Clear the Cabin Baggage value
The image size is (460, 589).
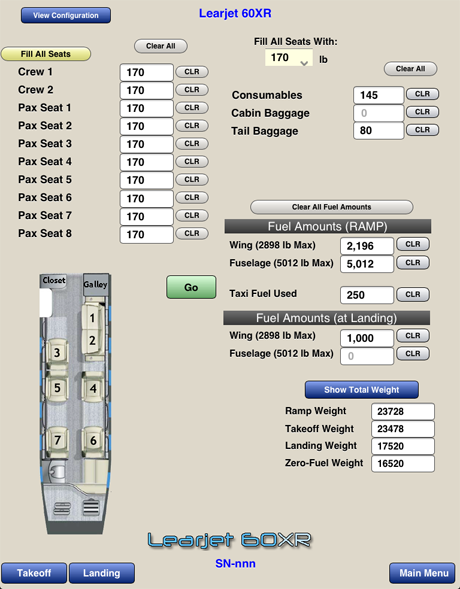pos(422,112)
